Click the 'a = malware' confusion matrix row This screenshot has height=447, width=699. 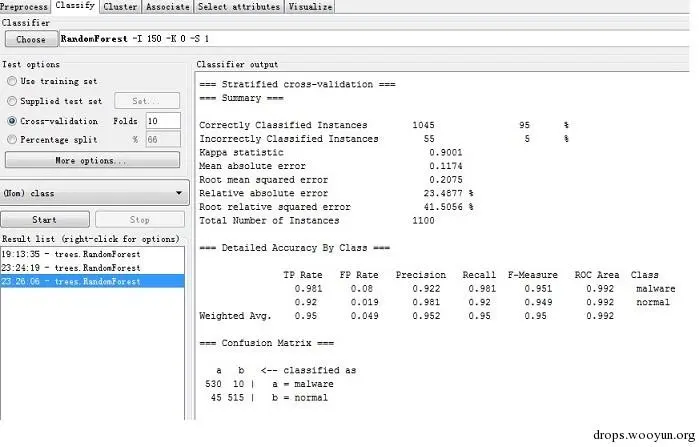(269, 384)
